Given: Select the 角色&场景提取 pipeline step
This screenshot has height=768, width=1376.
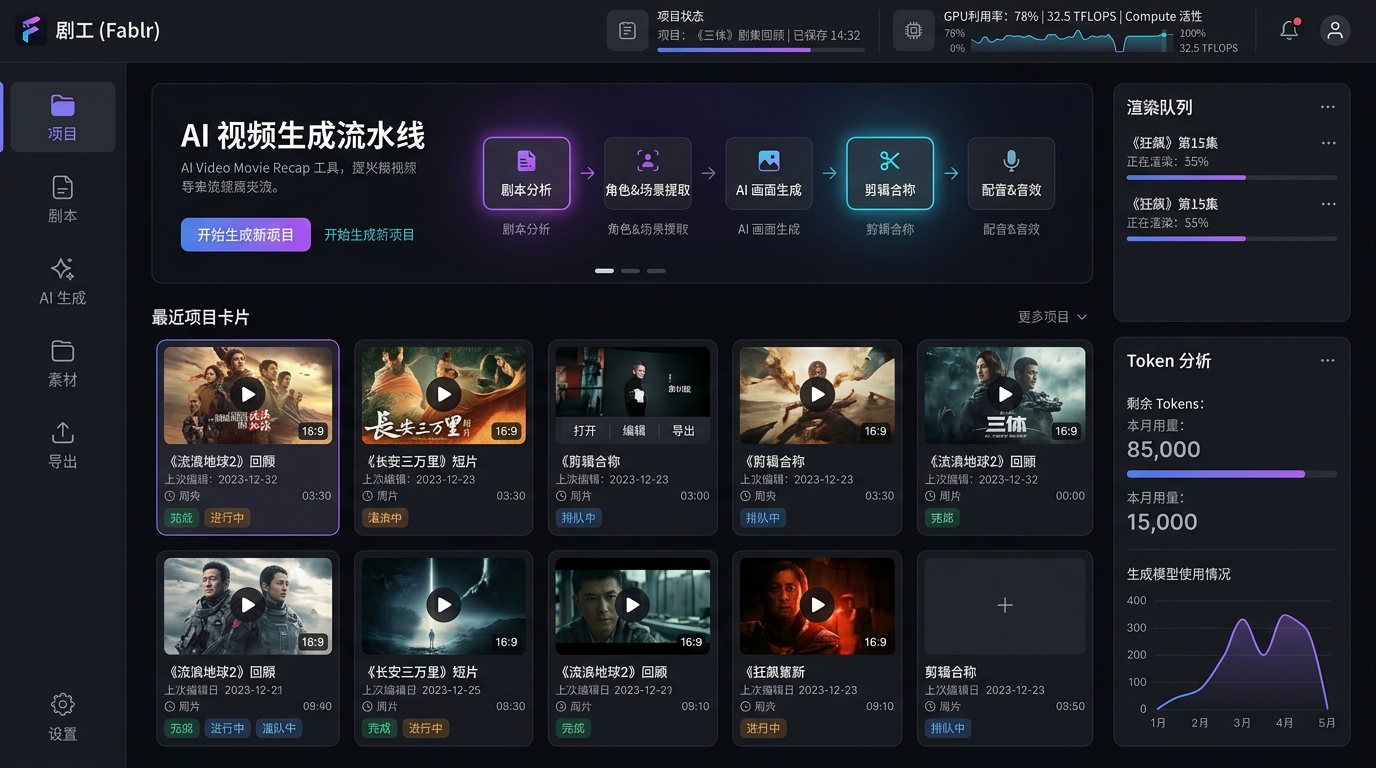Looking at the screenshot, I should (648, 173).
